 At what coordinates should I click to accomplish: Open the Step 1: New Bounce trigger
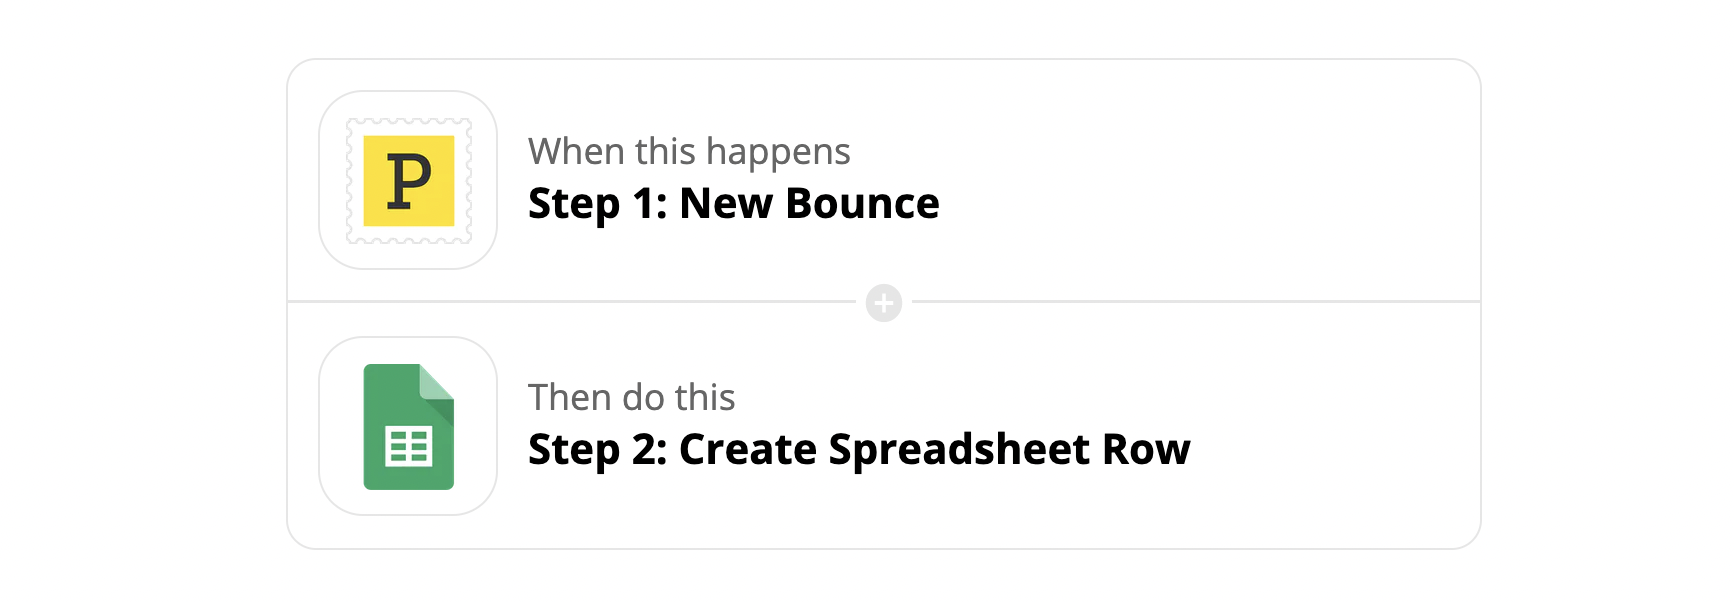733,204
